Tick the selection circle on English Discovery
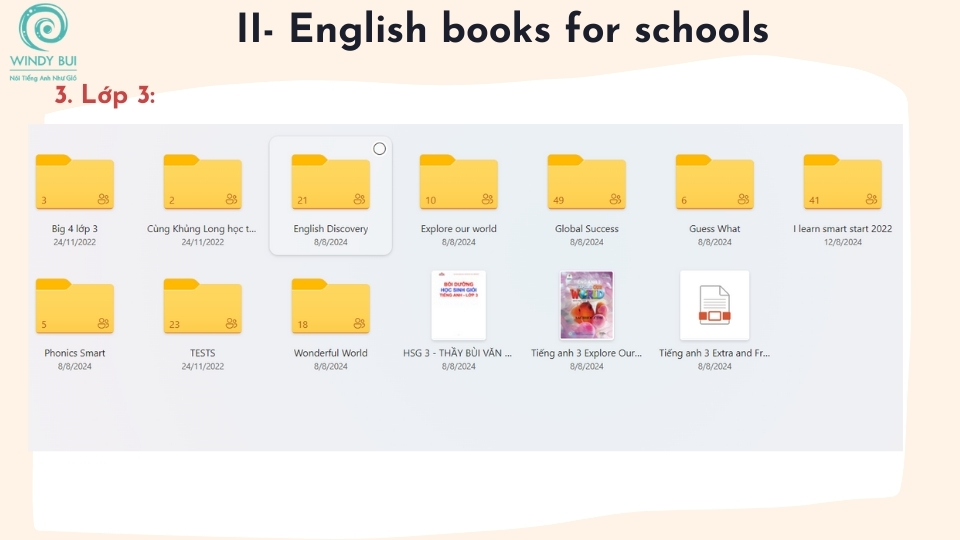 [379, 149]
